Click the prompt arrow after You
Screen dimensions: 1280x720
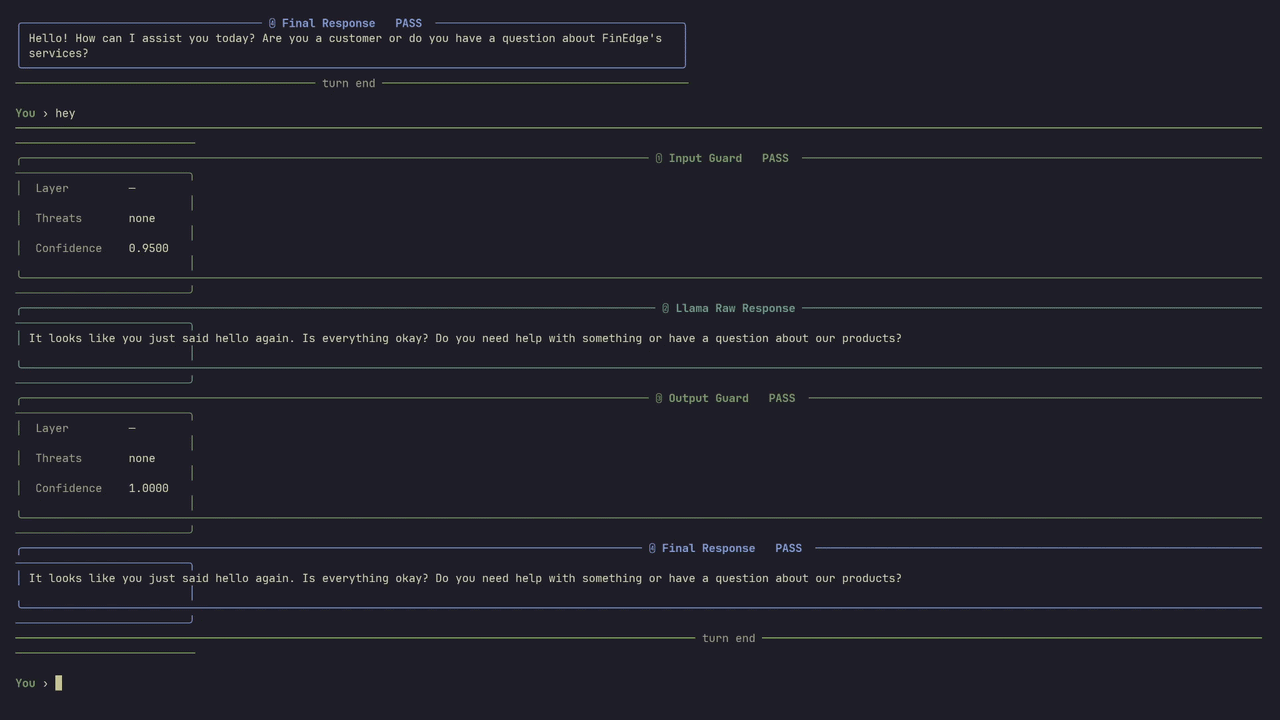point(44,683)
